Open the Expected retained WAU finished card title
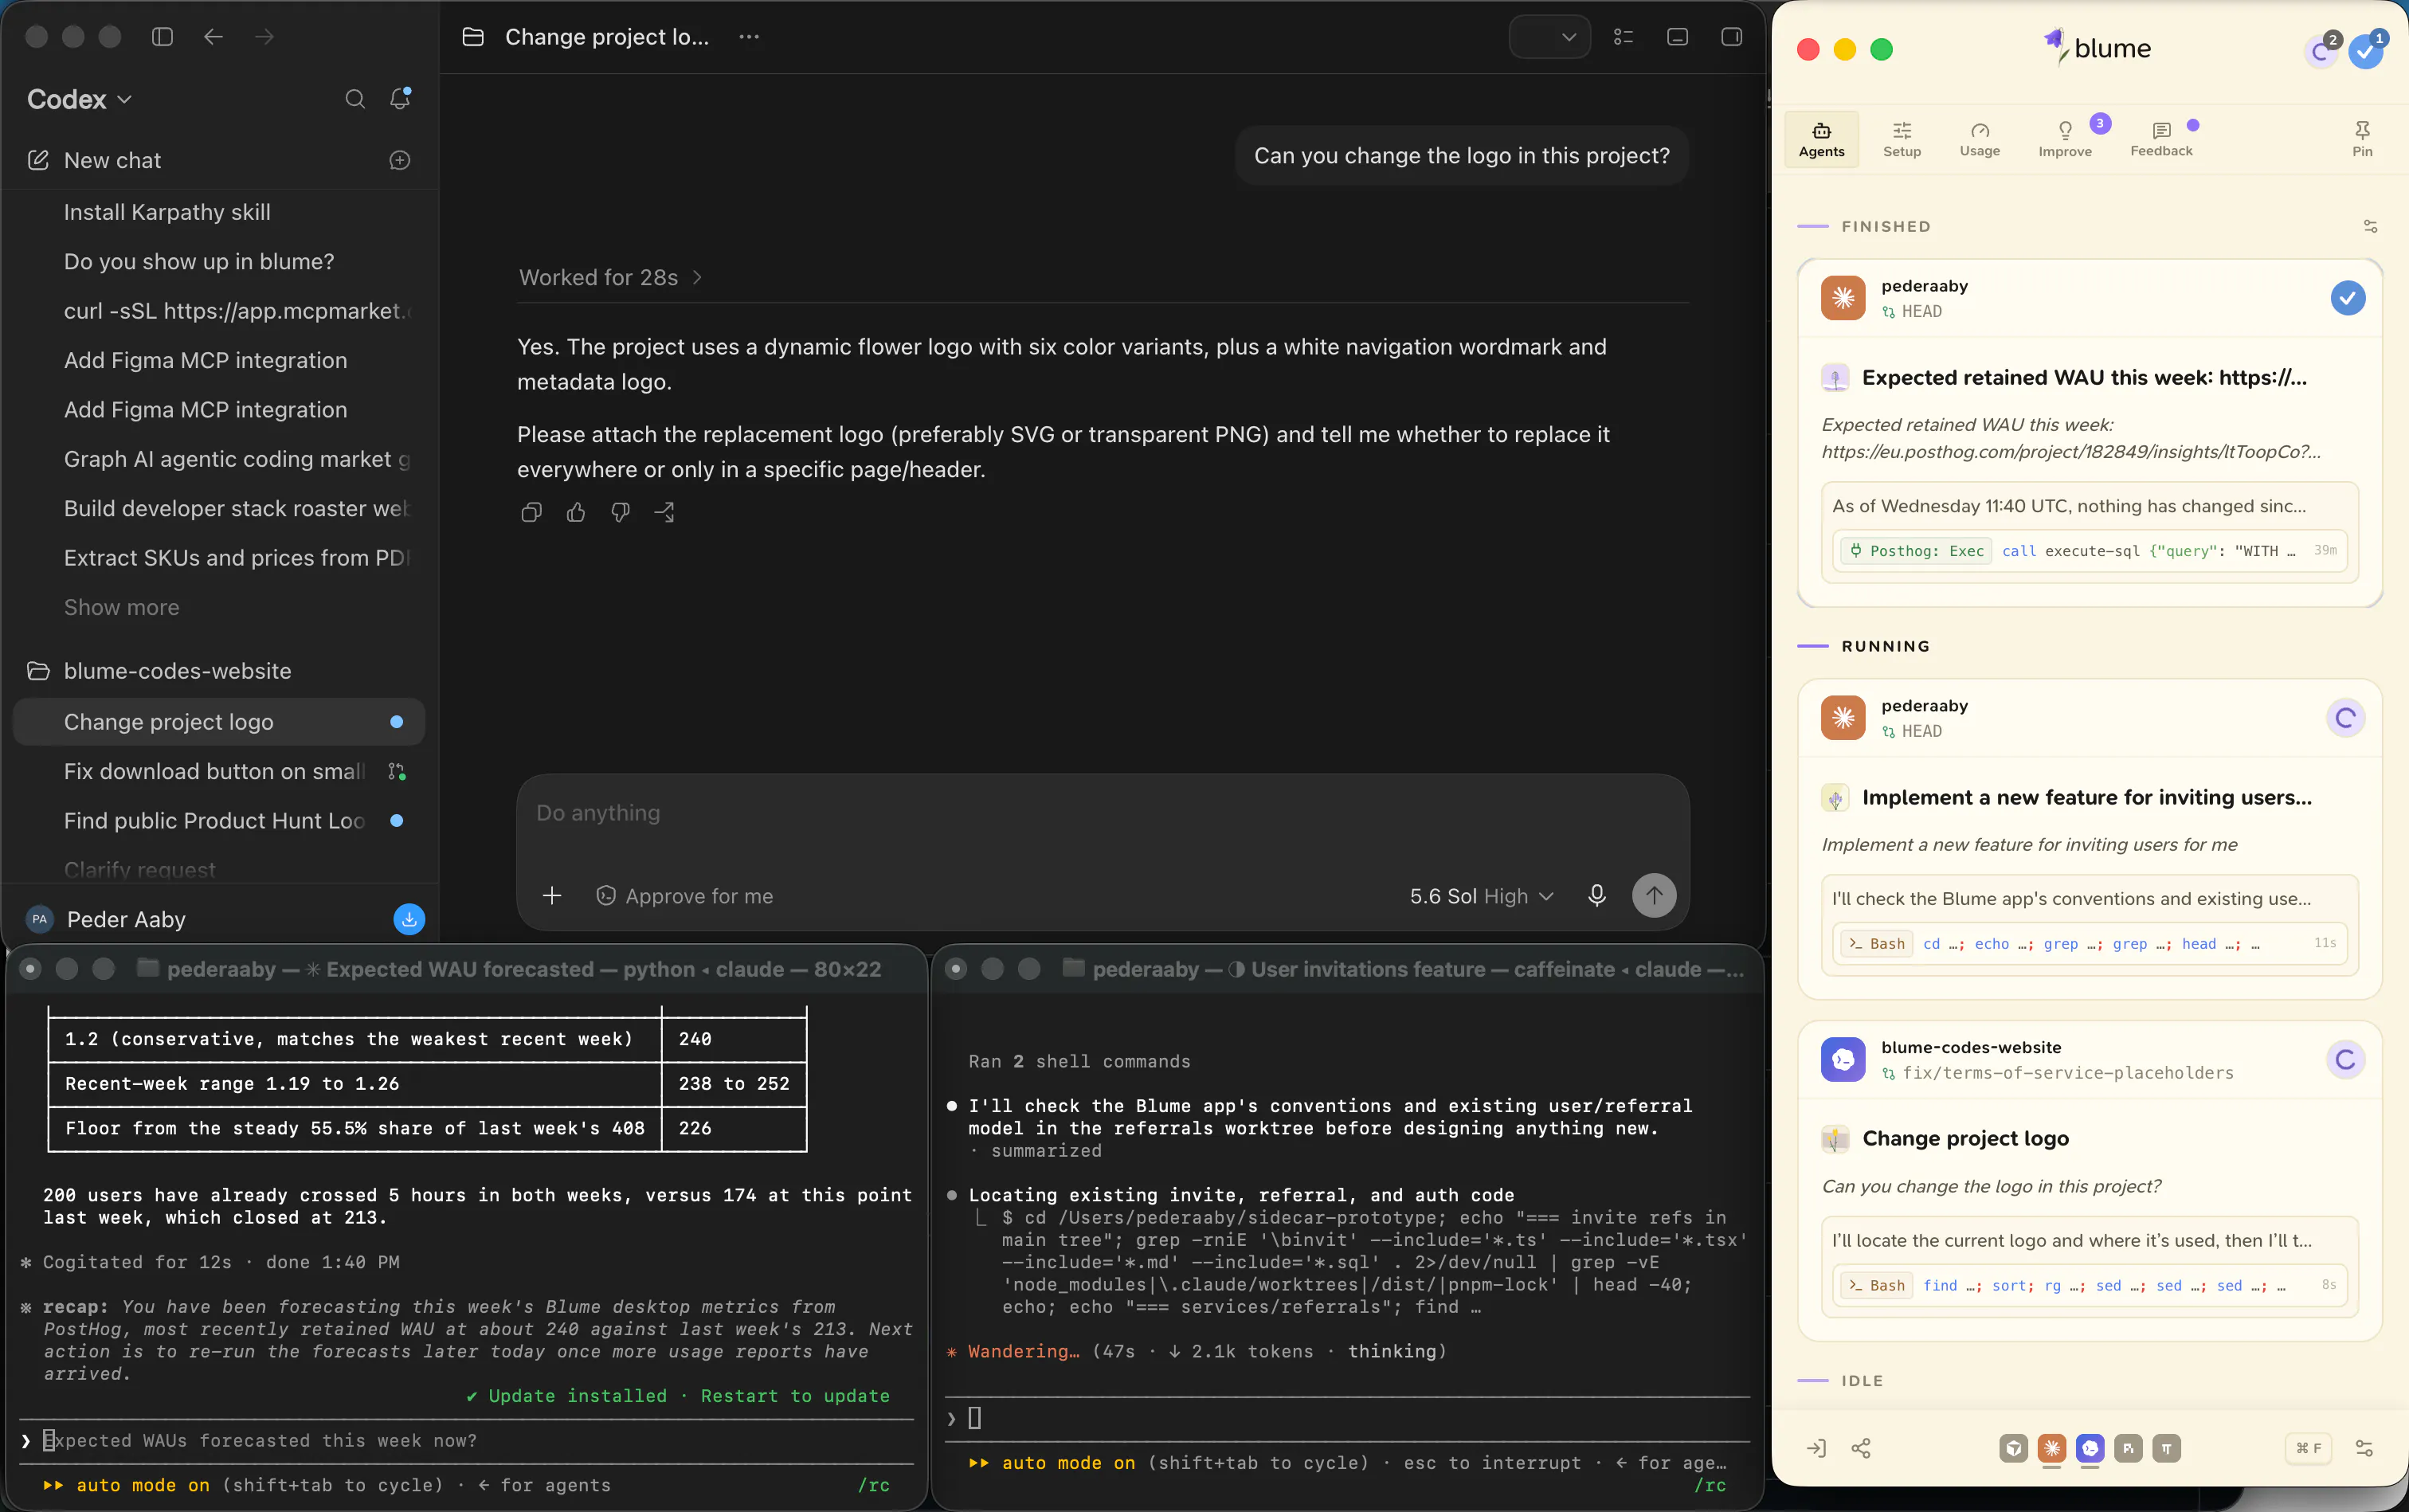The height and width of the screenshot is (1512, 2409). 2084,378
